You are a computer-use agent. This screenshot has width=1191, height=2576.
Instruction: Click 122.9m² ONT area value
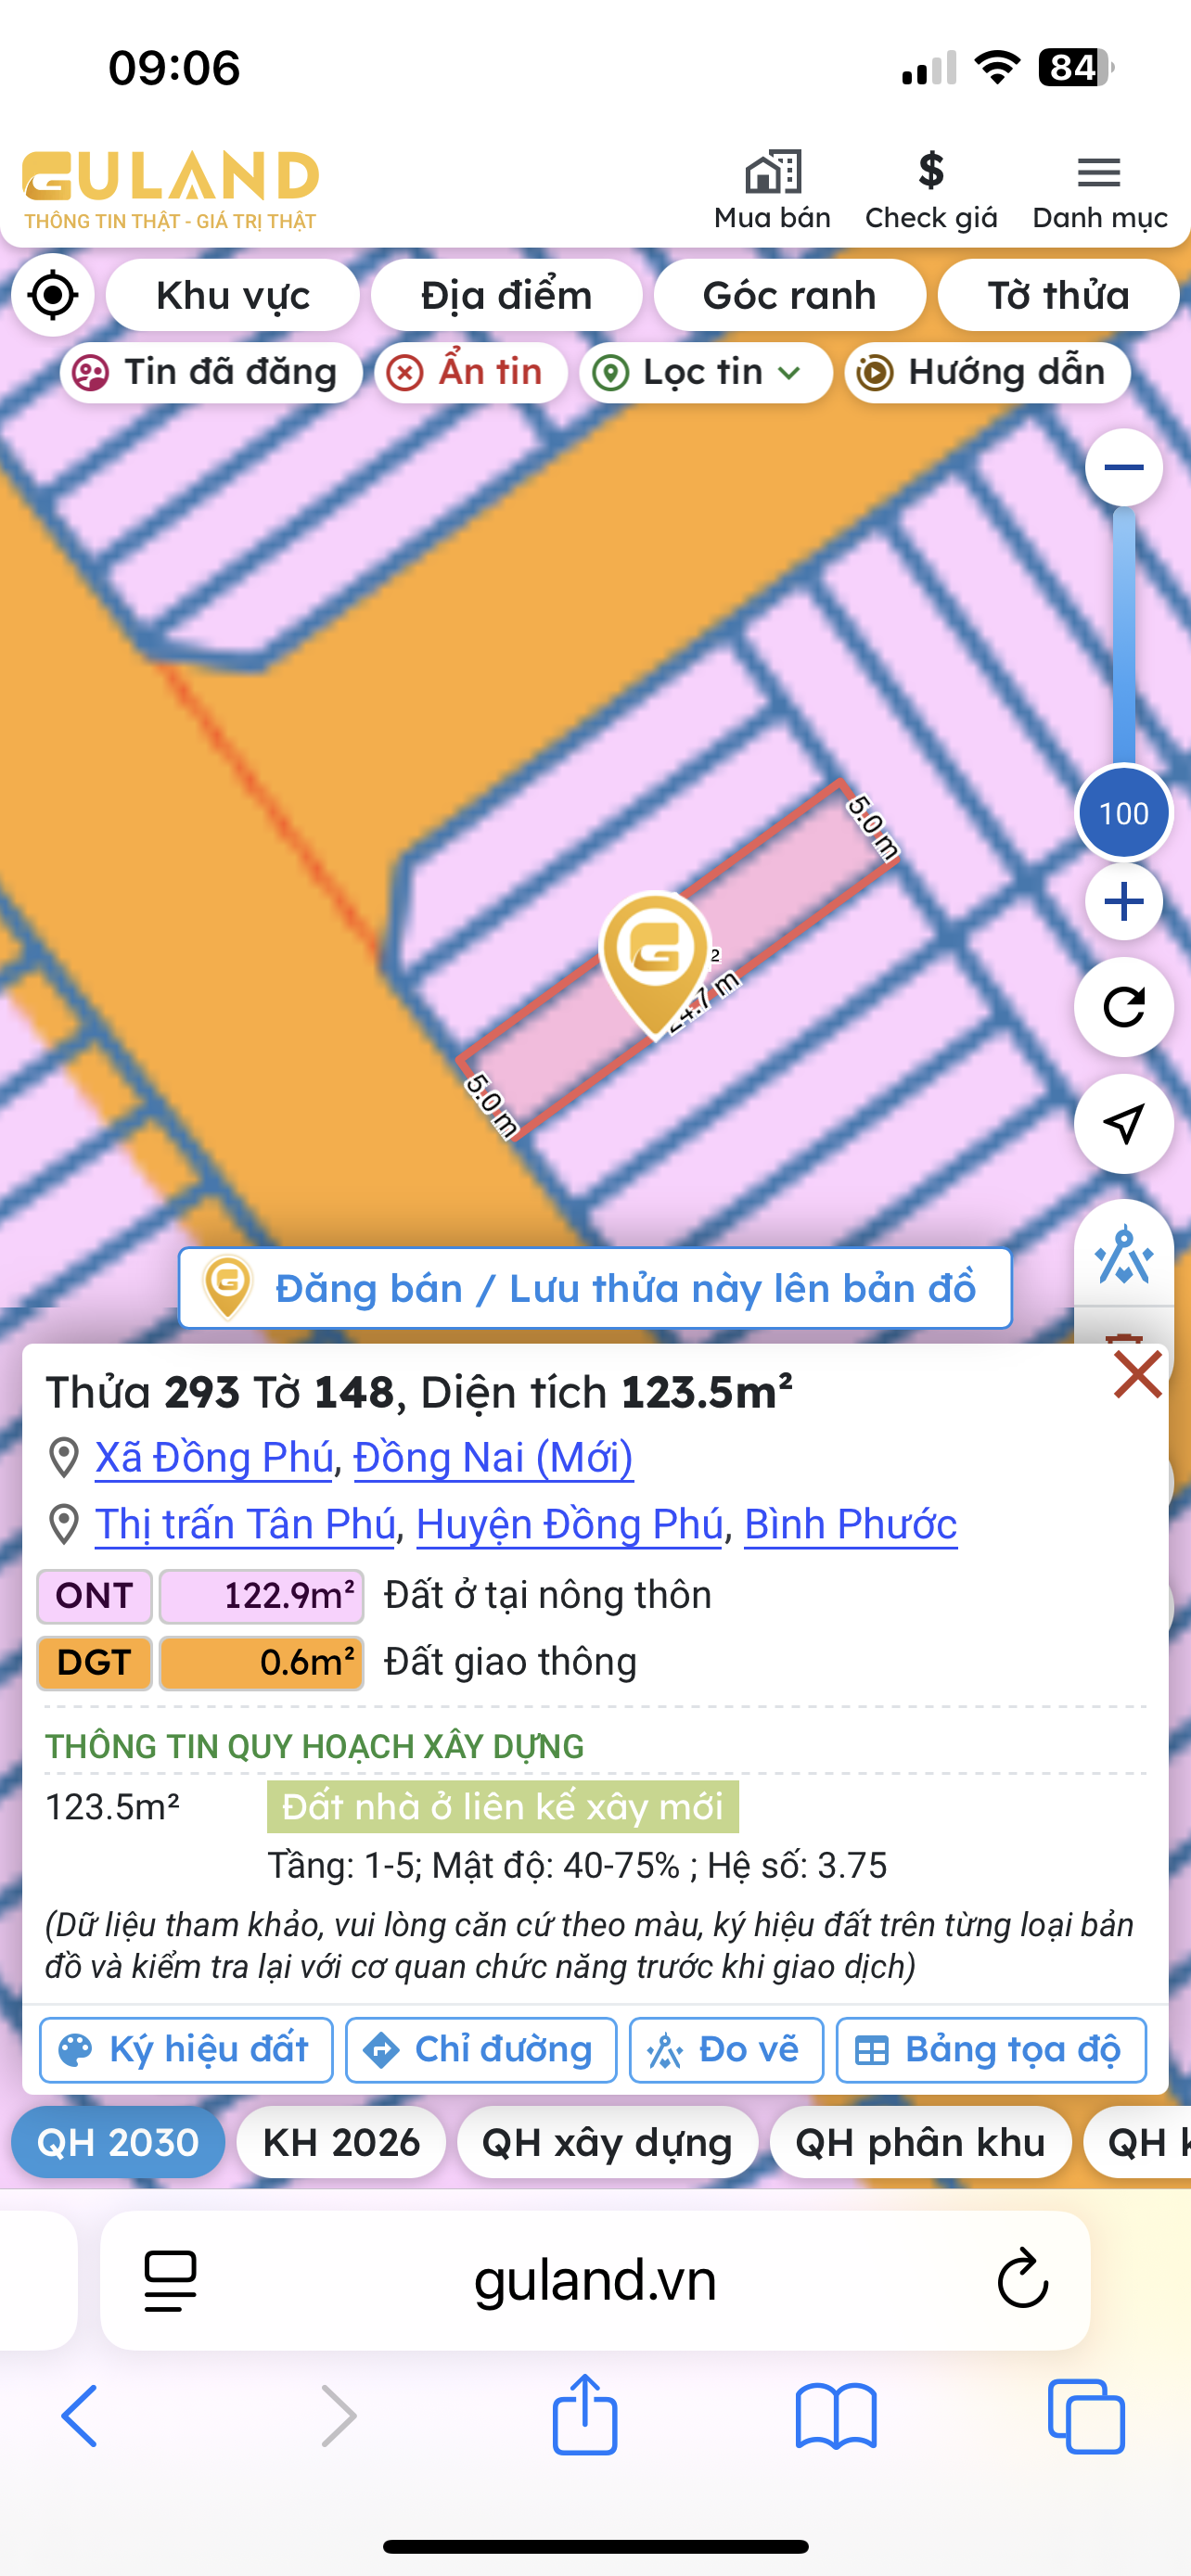click(261, 1596)
